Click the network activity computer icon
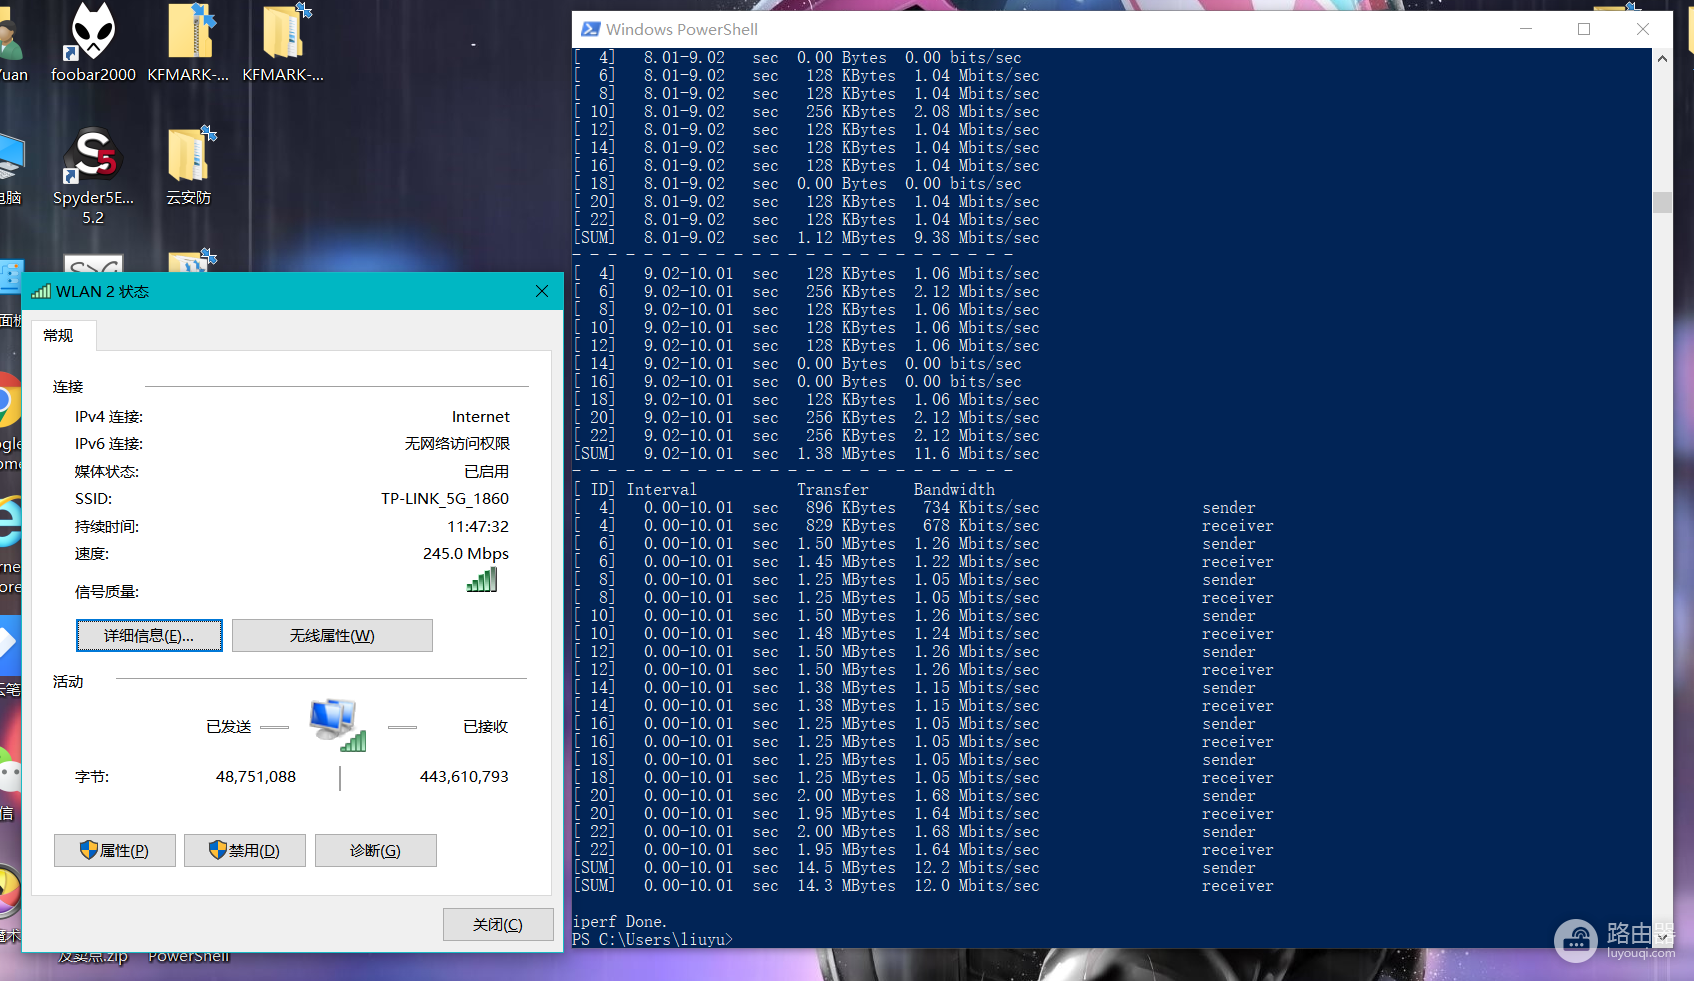The height and width of the screenshot is (981, 1694). pos(338,726)
